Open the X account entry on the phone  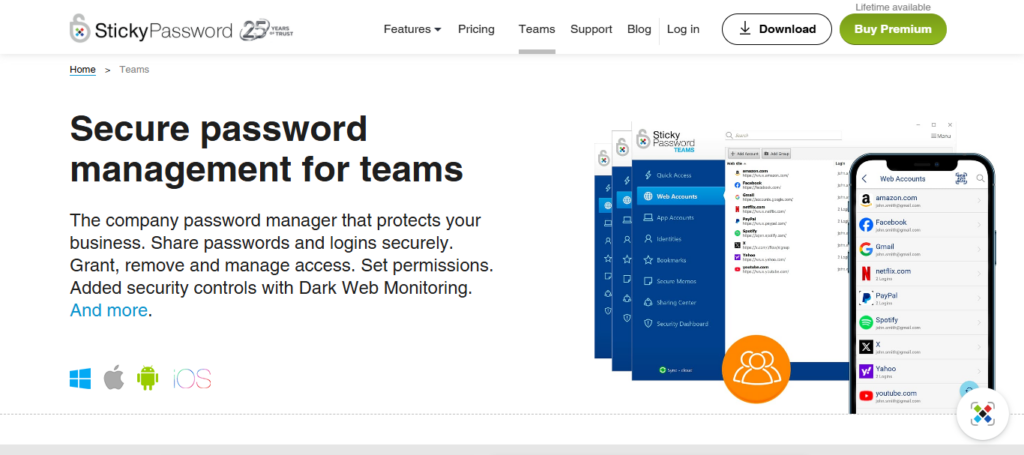(921, 347)
